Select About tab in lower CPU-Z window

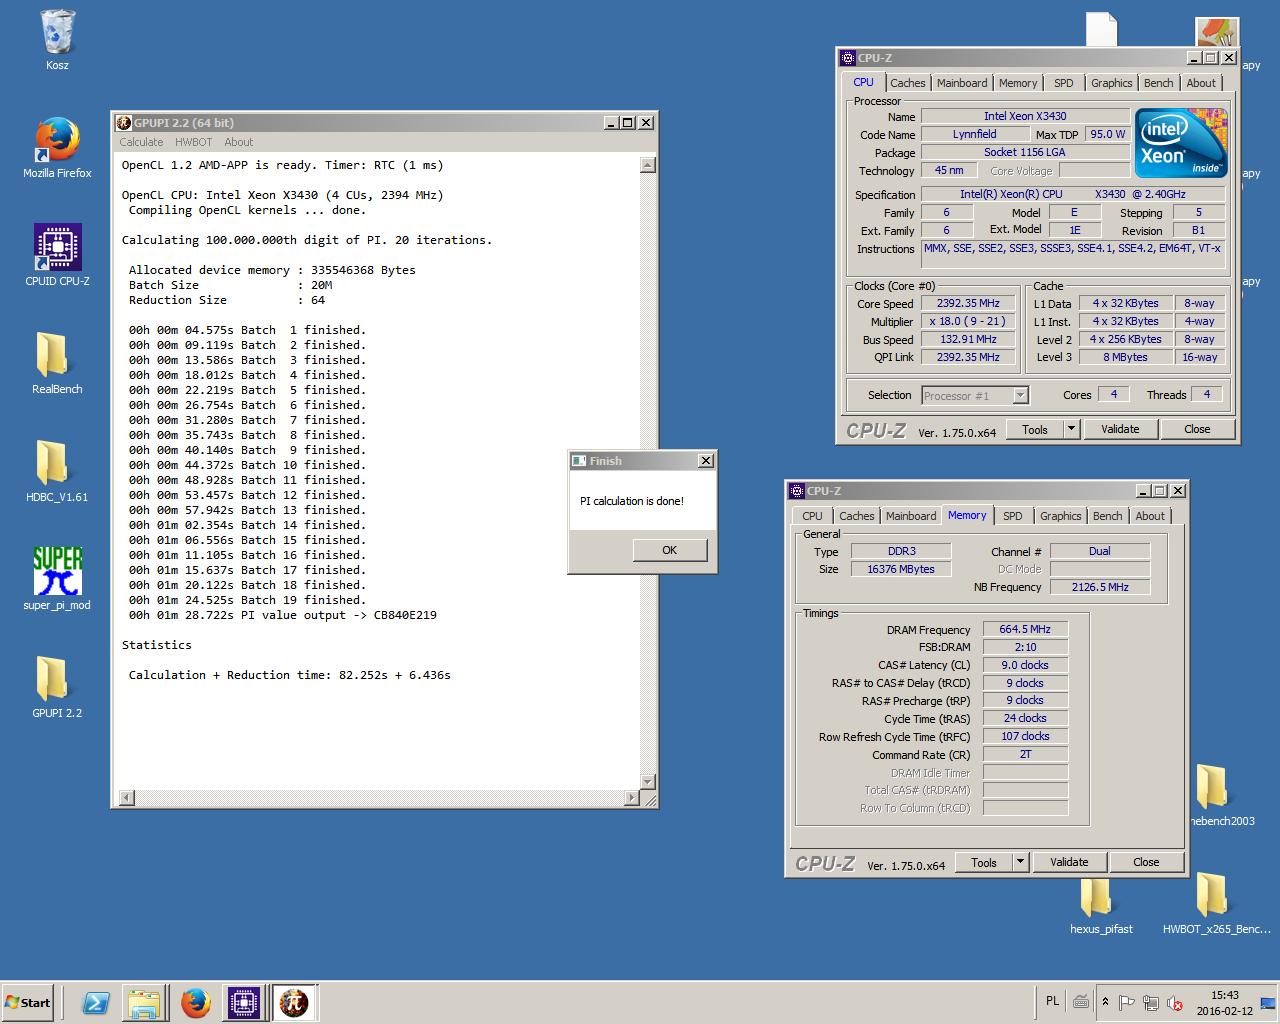pyautogui.click(x=1150, y=516)
